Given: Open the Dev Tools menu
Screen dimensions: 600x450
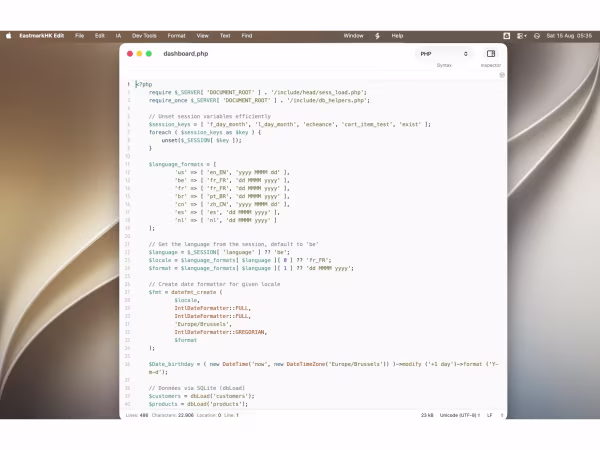Looking at the screenshot, I should [144, 36].
